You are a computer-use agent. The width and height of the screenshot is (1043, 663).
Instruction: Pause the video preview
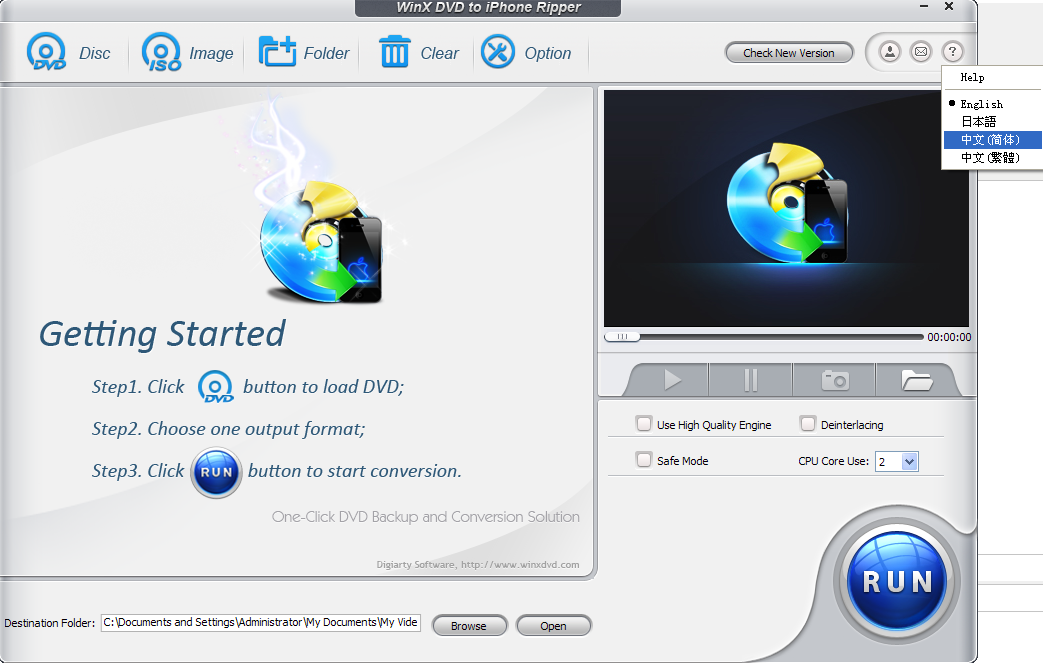(x=750, y=380)
